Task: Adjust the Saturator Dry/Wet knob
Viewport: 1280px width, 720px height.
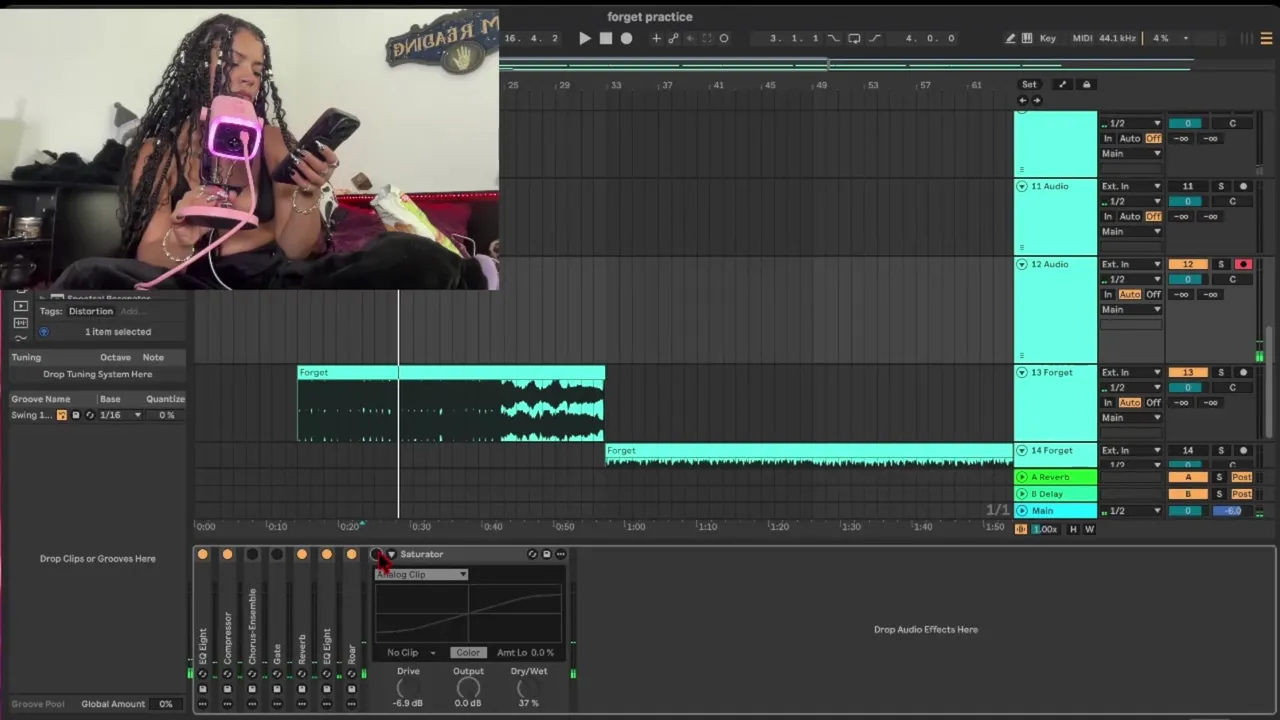Action: click(528, 688)
